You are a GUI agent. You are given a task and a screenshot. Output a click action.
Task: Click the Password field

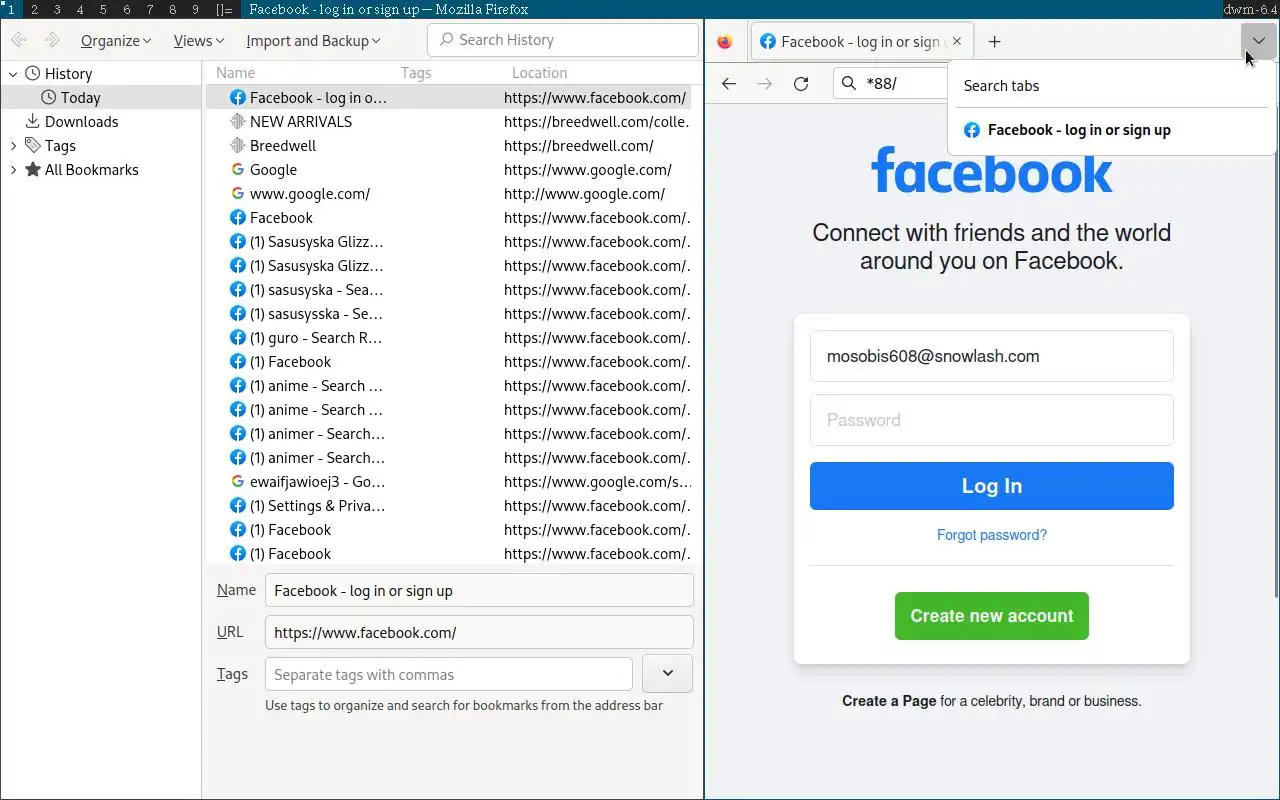pos(992,420)
